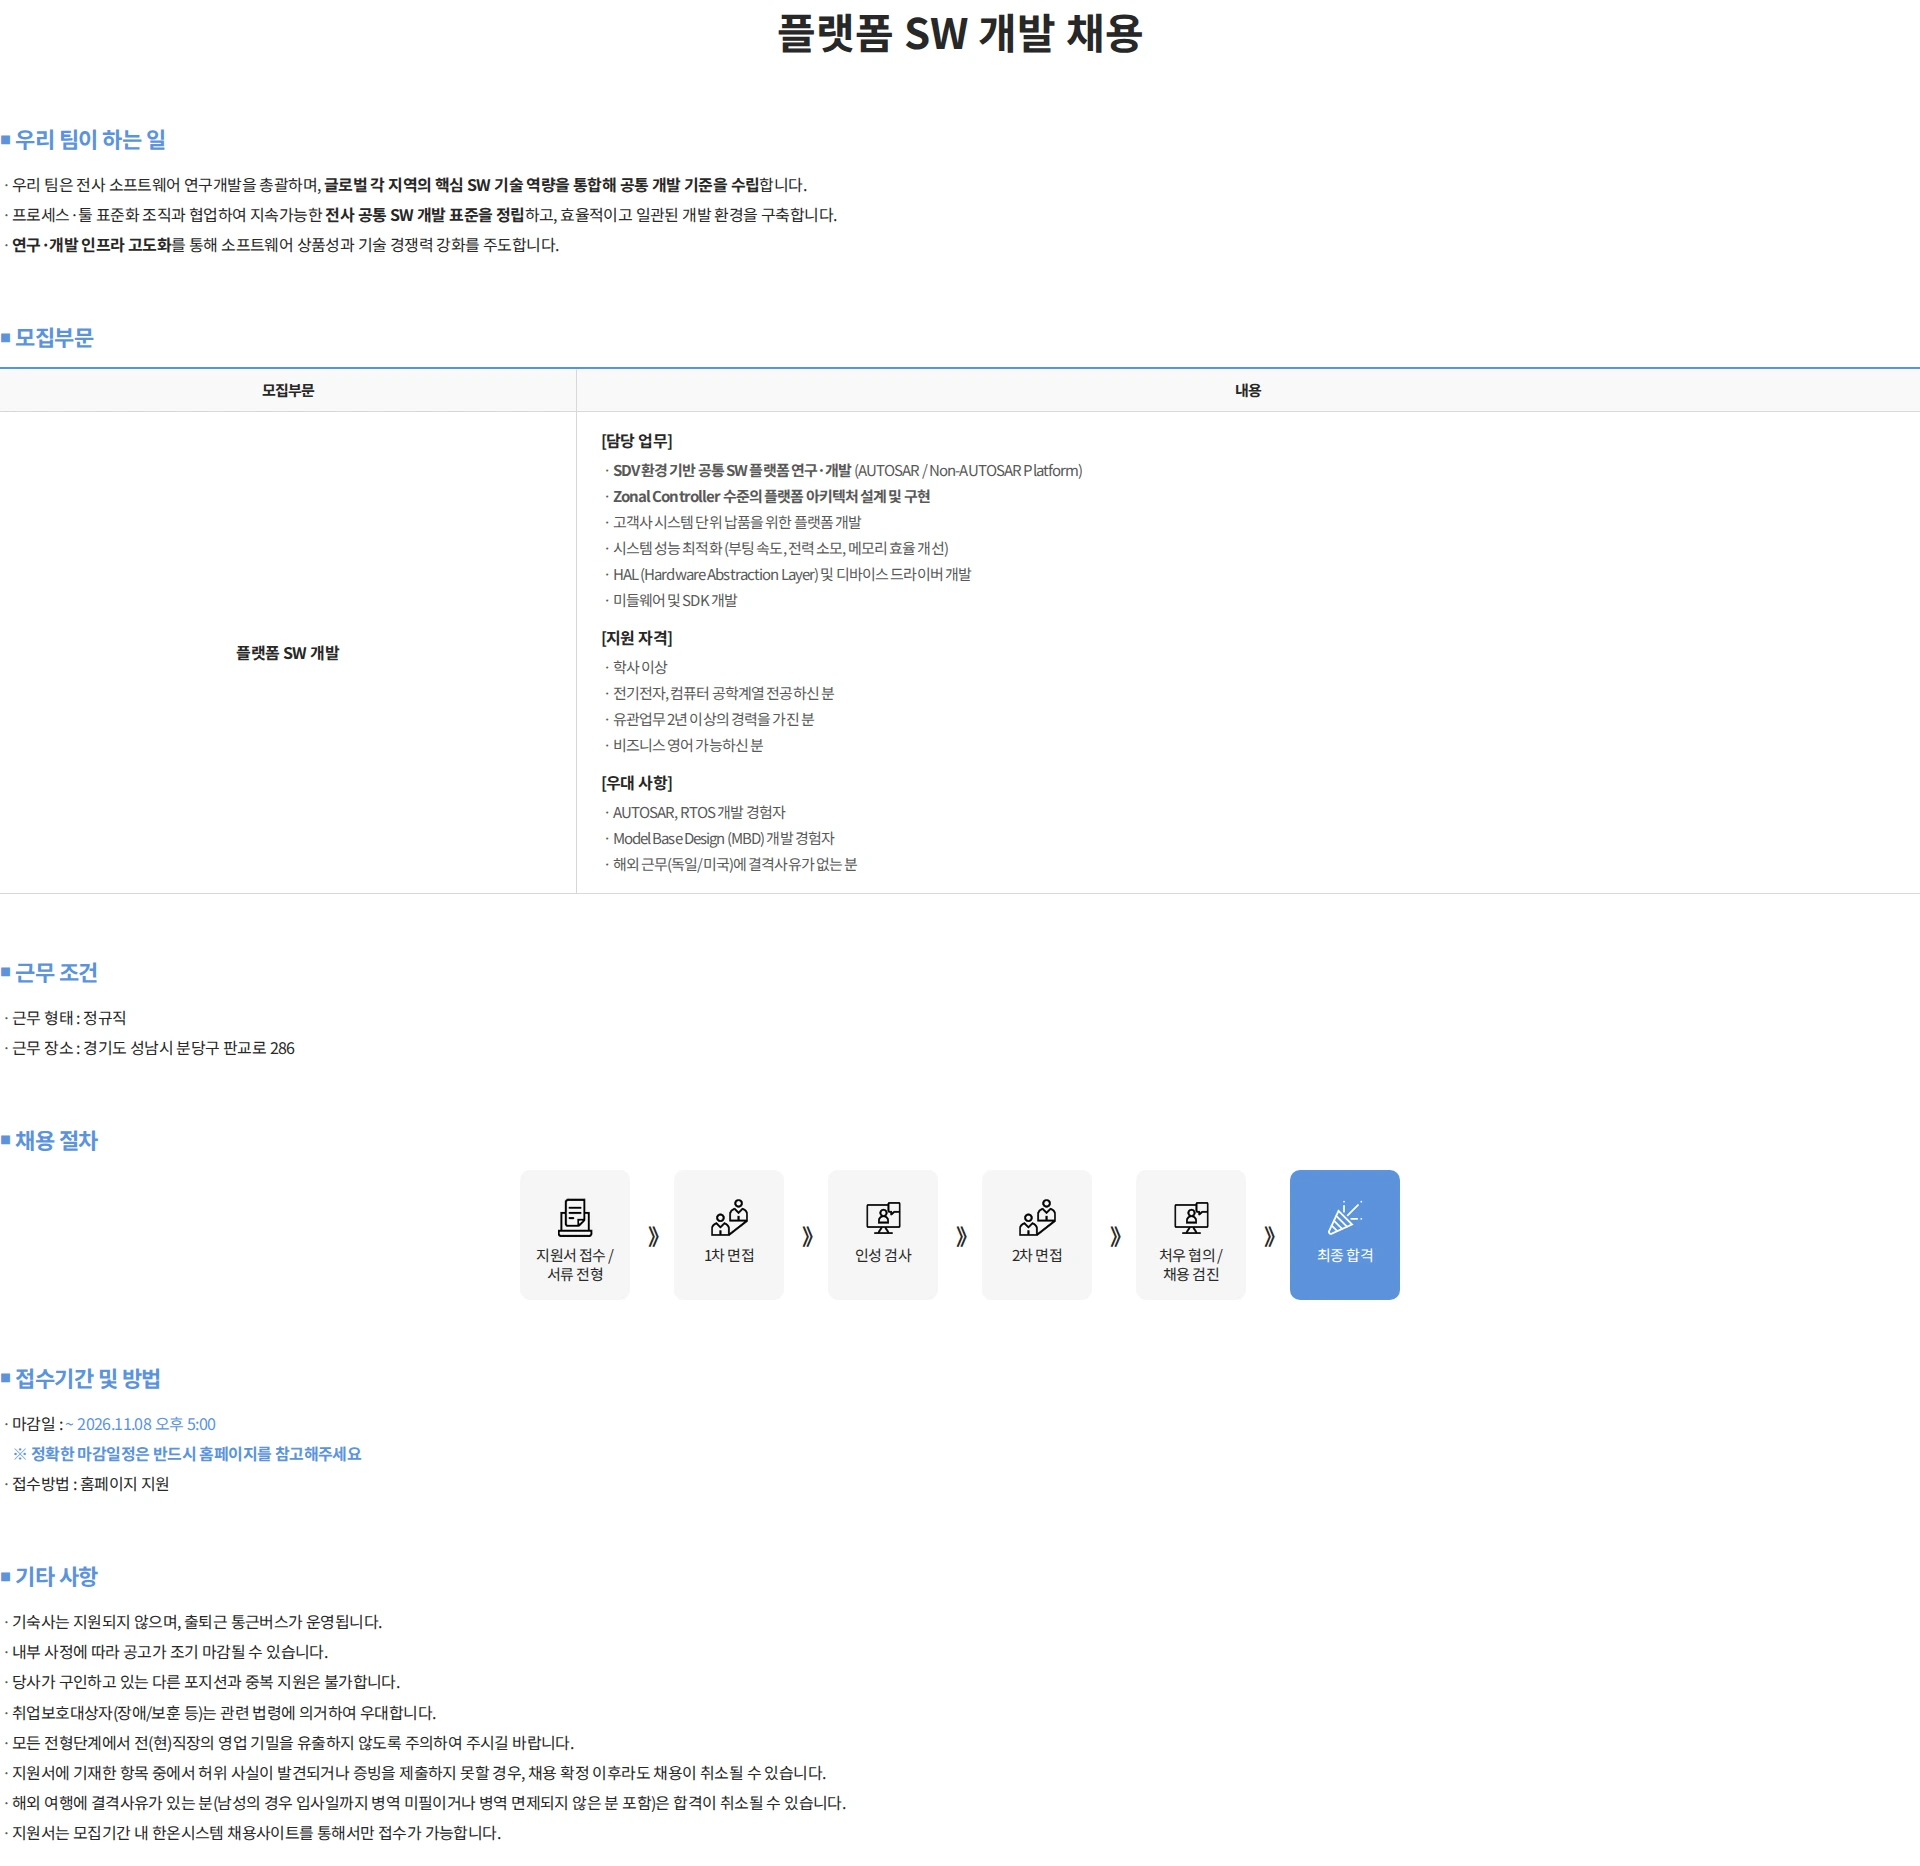Click the 근무 조건 section heading
1920x1866 pixels.
point(56,972)
